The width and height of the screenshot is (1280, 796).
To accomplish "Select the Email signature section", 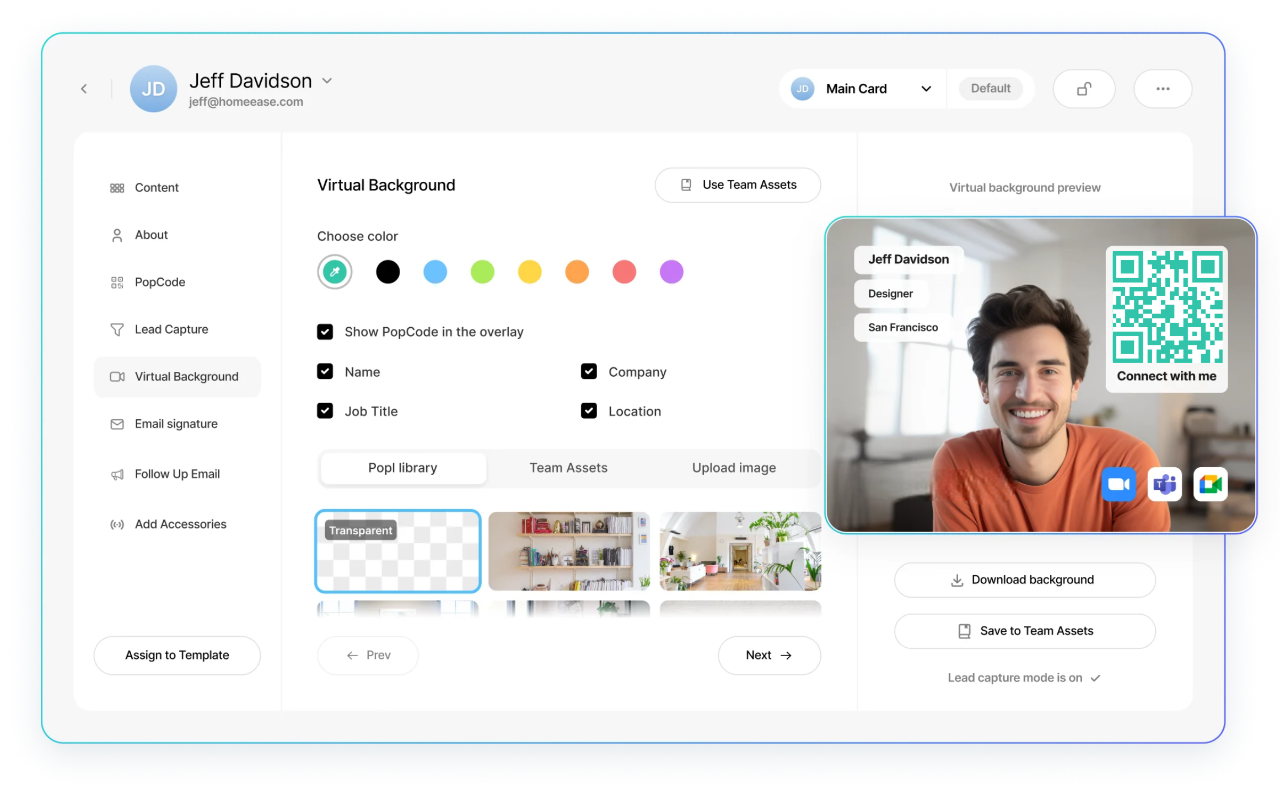I will point(175,423).
